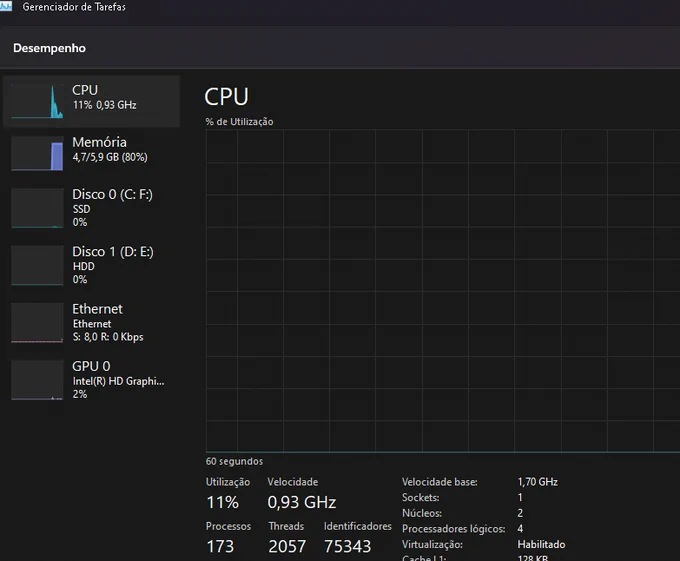Select GPU 0 Intel HD Graphics

[x=91, y=379]
